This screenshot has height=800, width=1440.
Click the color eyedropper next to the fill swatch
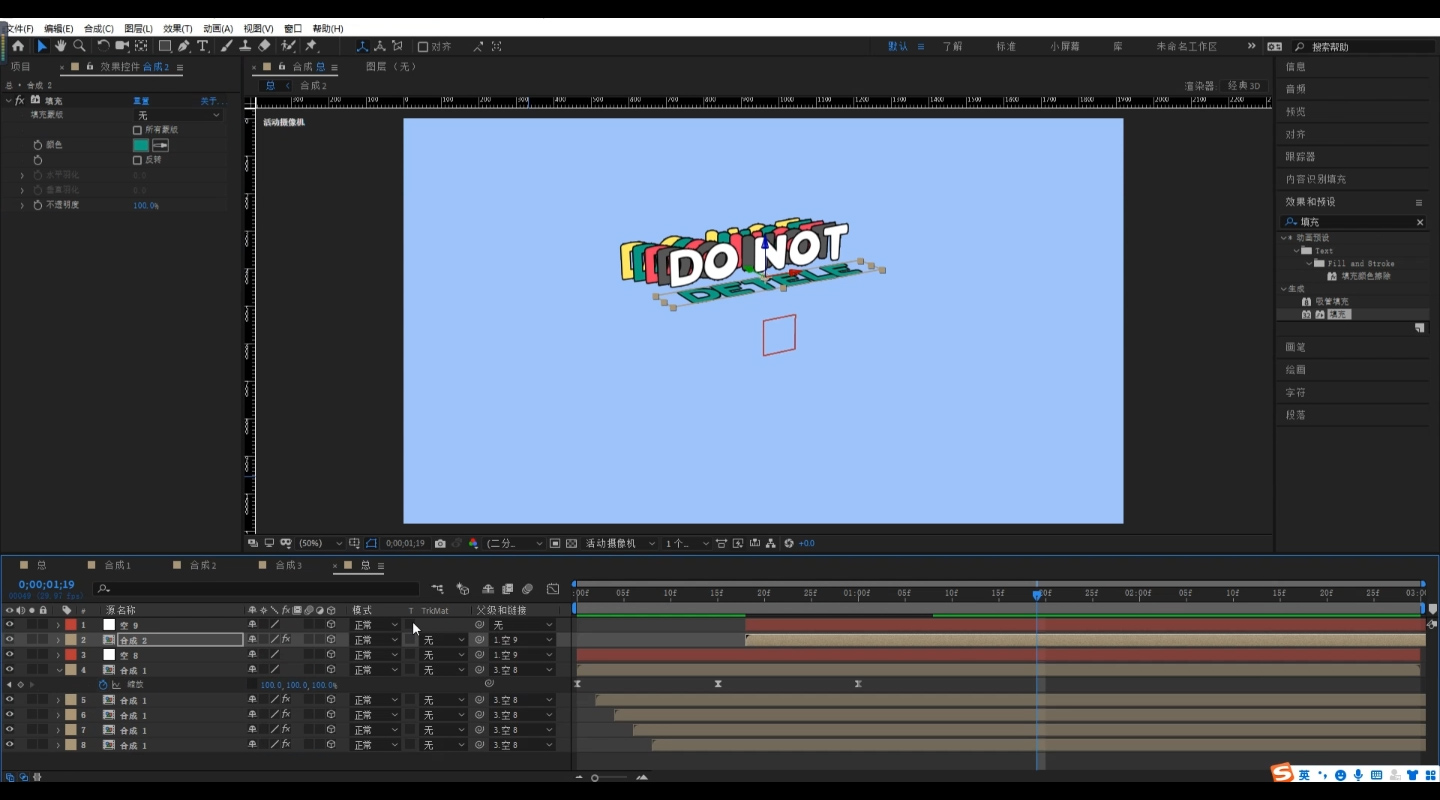tap(160, 145)
